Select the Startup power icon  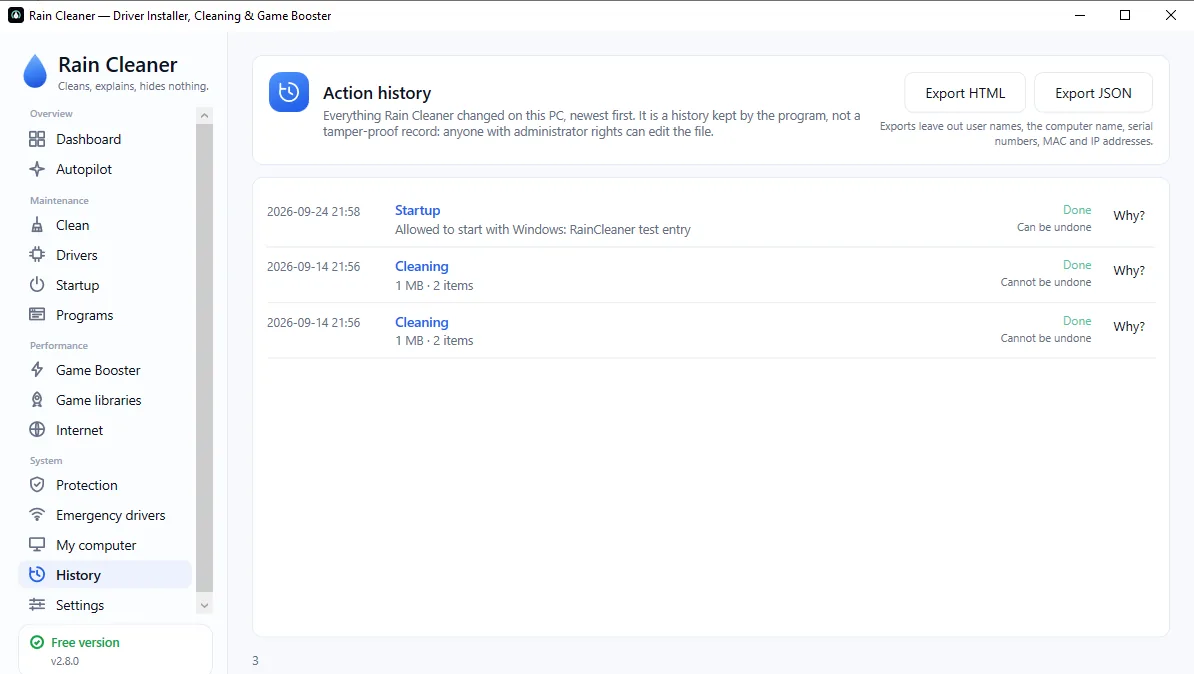(37, 285)
